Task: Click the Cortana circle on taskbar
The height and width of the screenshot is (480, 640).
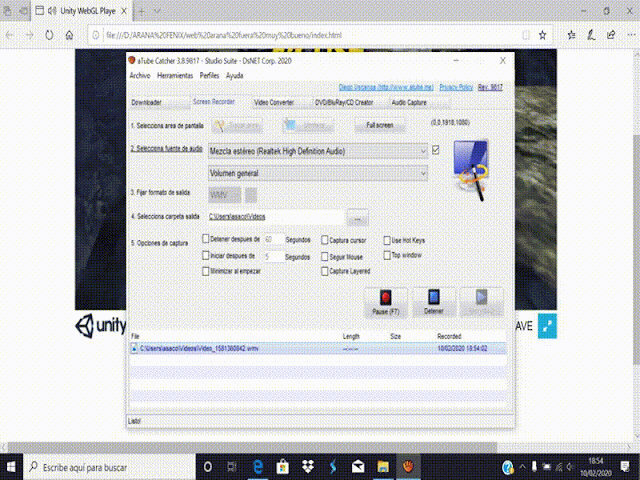Action: pyautogui.click(x=208, y=467)
